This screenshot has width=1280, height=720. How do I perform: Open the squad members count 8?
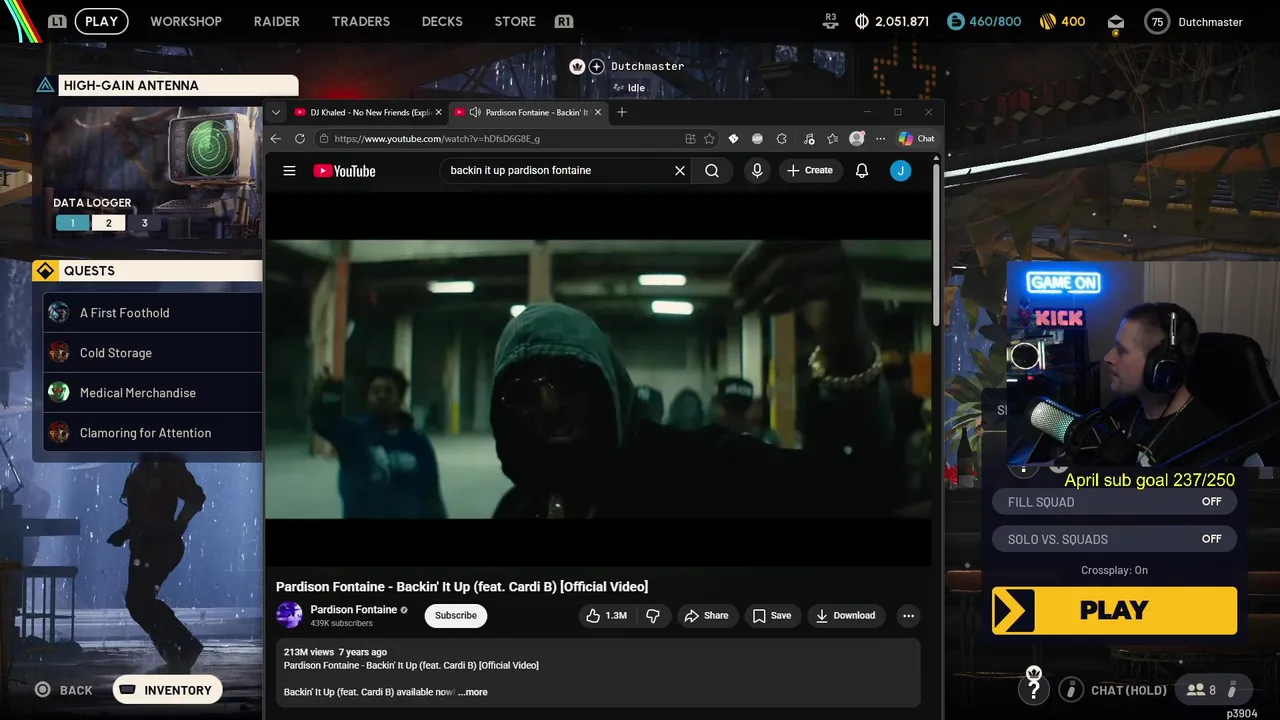pyautogui.click(x=1201, y=690)
